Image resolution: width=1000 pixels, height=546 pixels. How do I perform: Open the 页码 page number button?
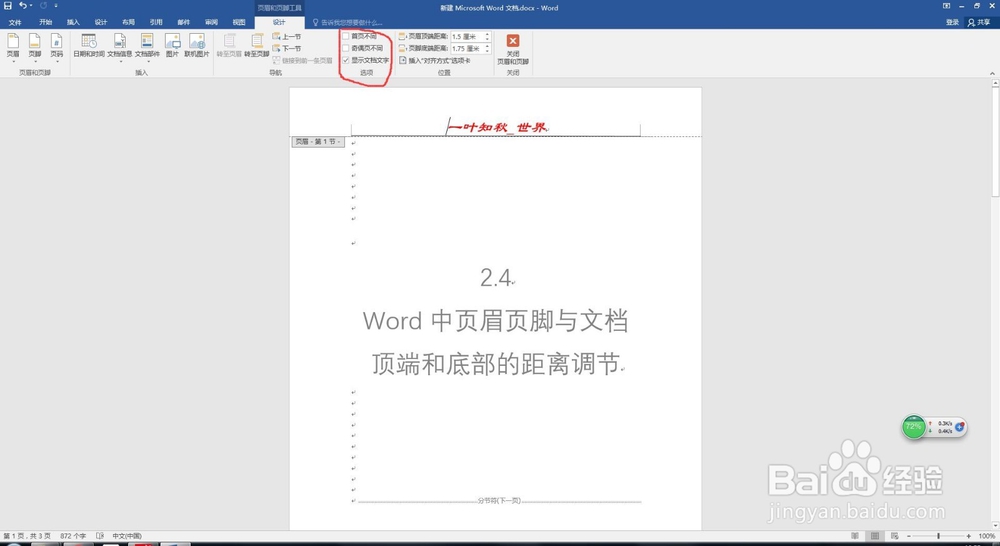point(57,46)
